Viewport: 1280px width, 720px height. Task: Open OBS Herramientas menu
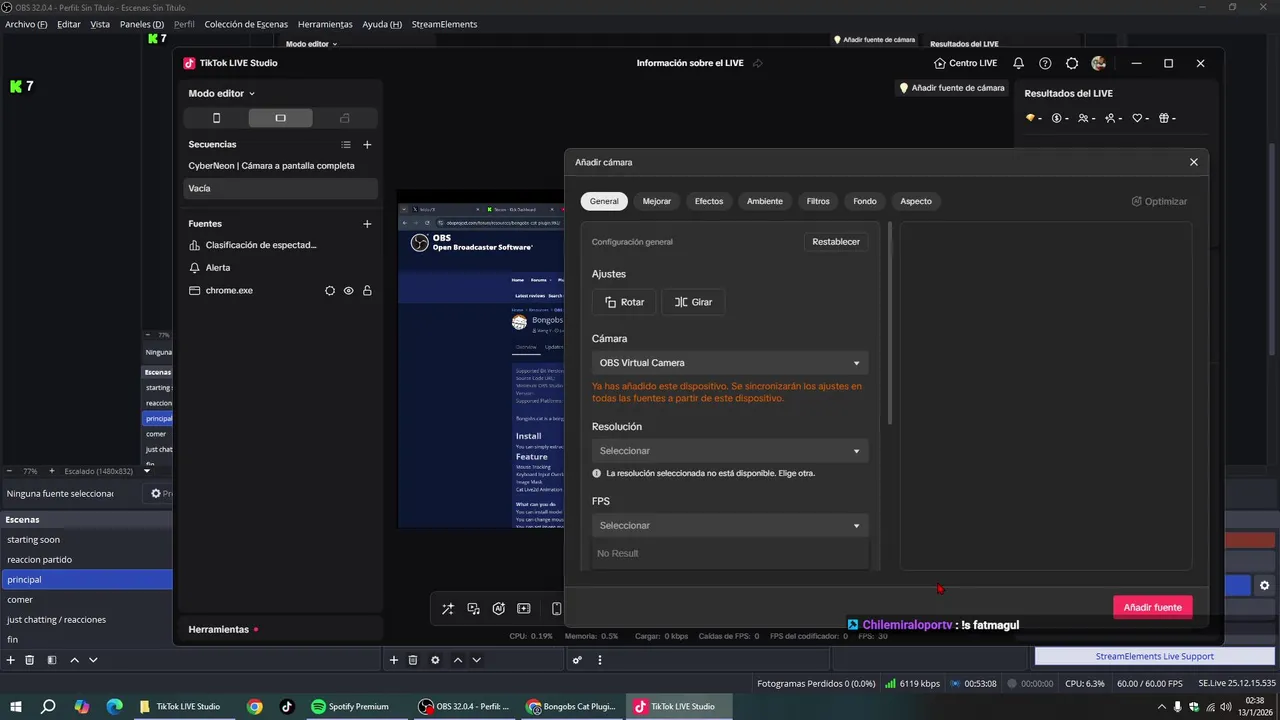(325, 24)
